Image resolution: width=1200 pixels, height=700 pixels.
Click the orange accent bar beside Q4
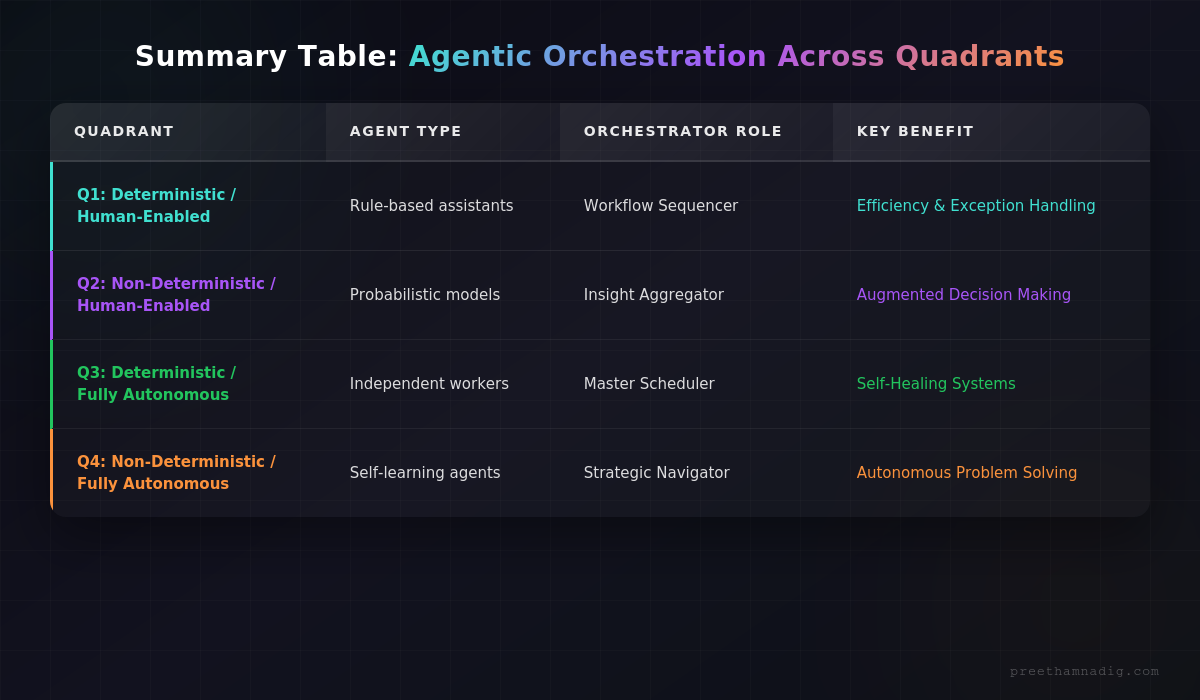coord(53,472)
